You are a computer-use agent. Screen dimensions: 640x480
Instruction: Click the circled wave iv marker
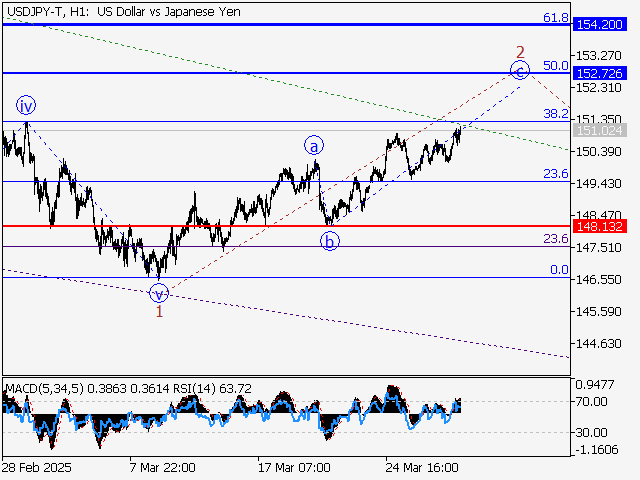(25, 104)
